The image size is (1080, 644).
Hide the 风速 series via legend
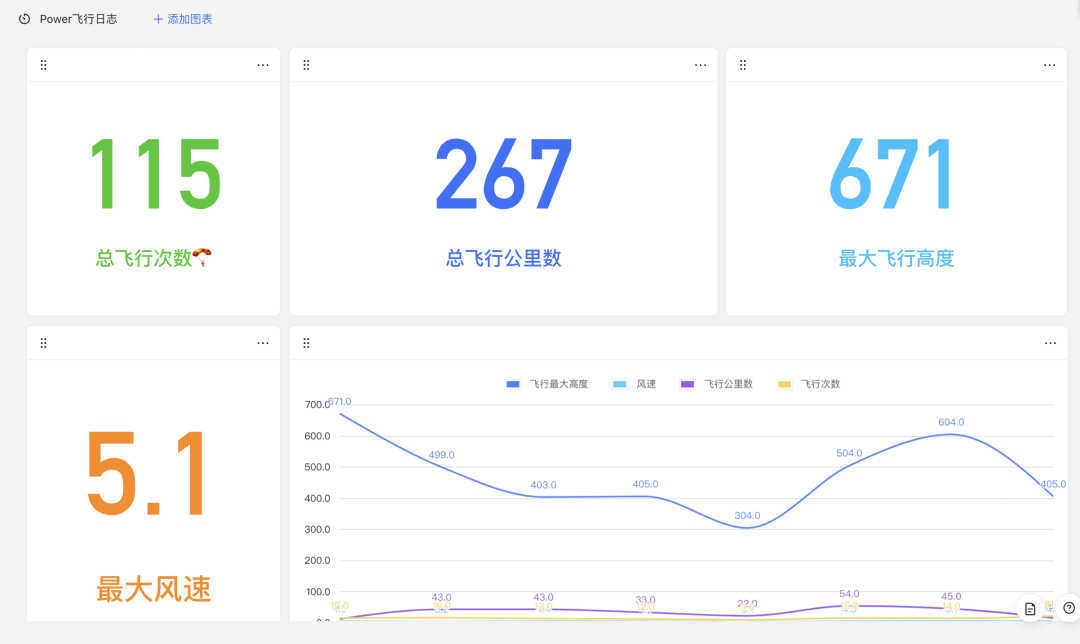coord(634,384)
